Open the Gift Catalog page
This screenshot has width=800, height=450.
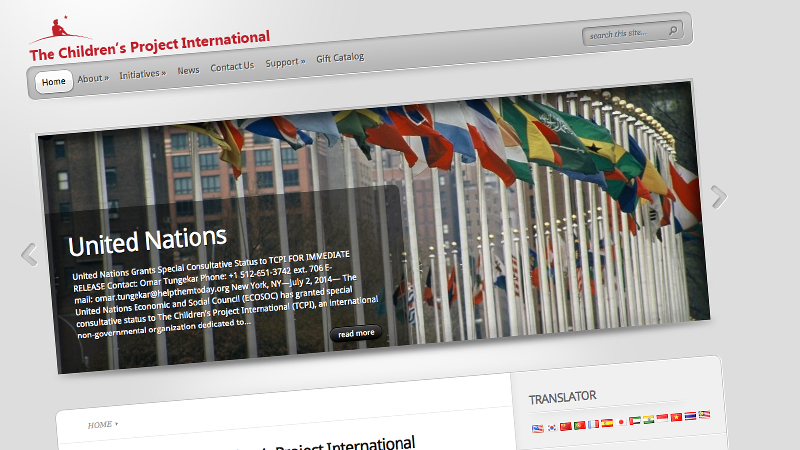tap(340, 58)
